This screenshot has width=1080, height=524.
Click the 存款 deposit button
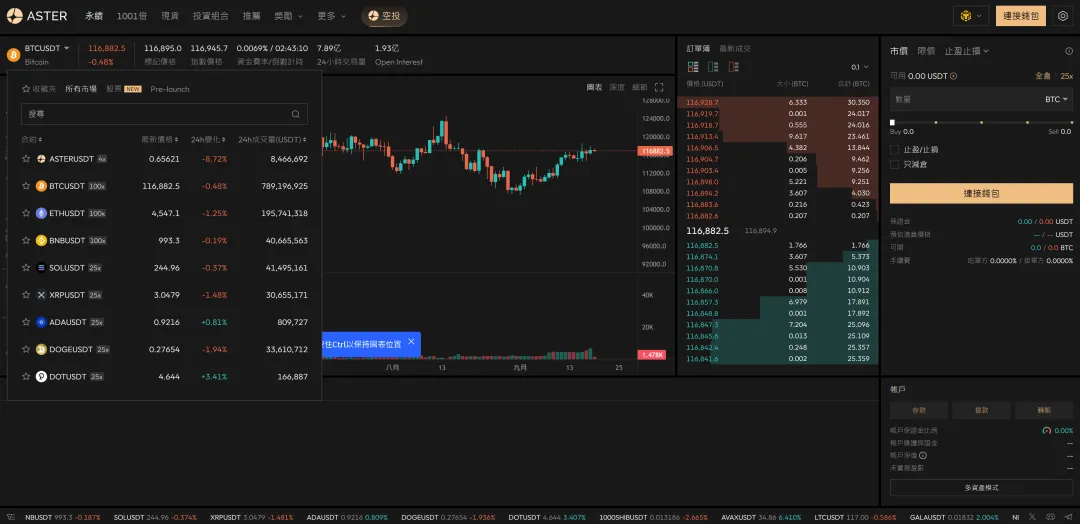[x=919, y=410]
